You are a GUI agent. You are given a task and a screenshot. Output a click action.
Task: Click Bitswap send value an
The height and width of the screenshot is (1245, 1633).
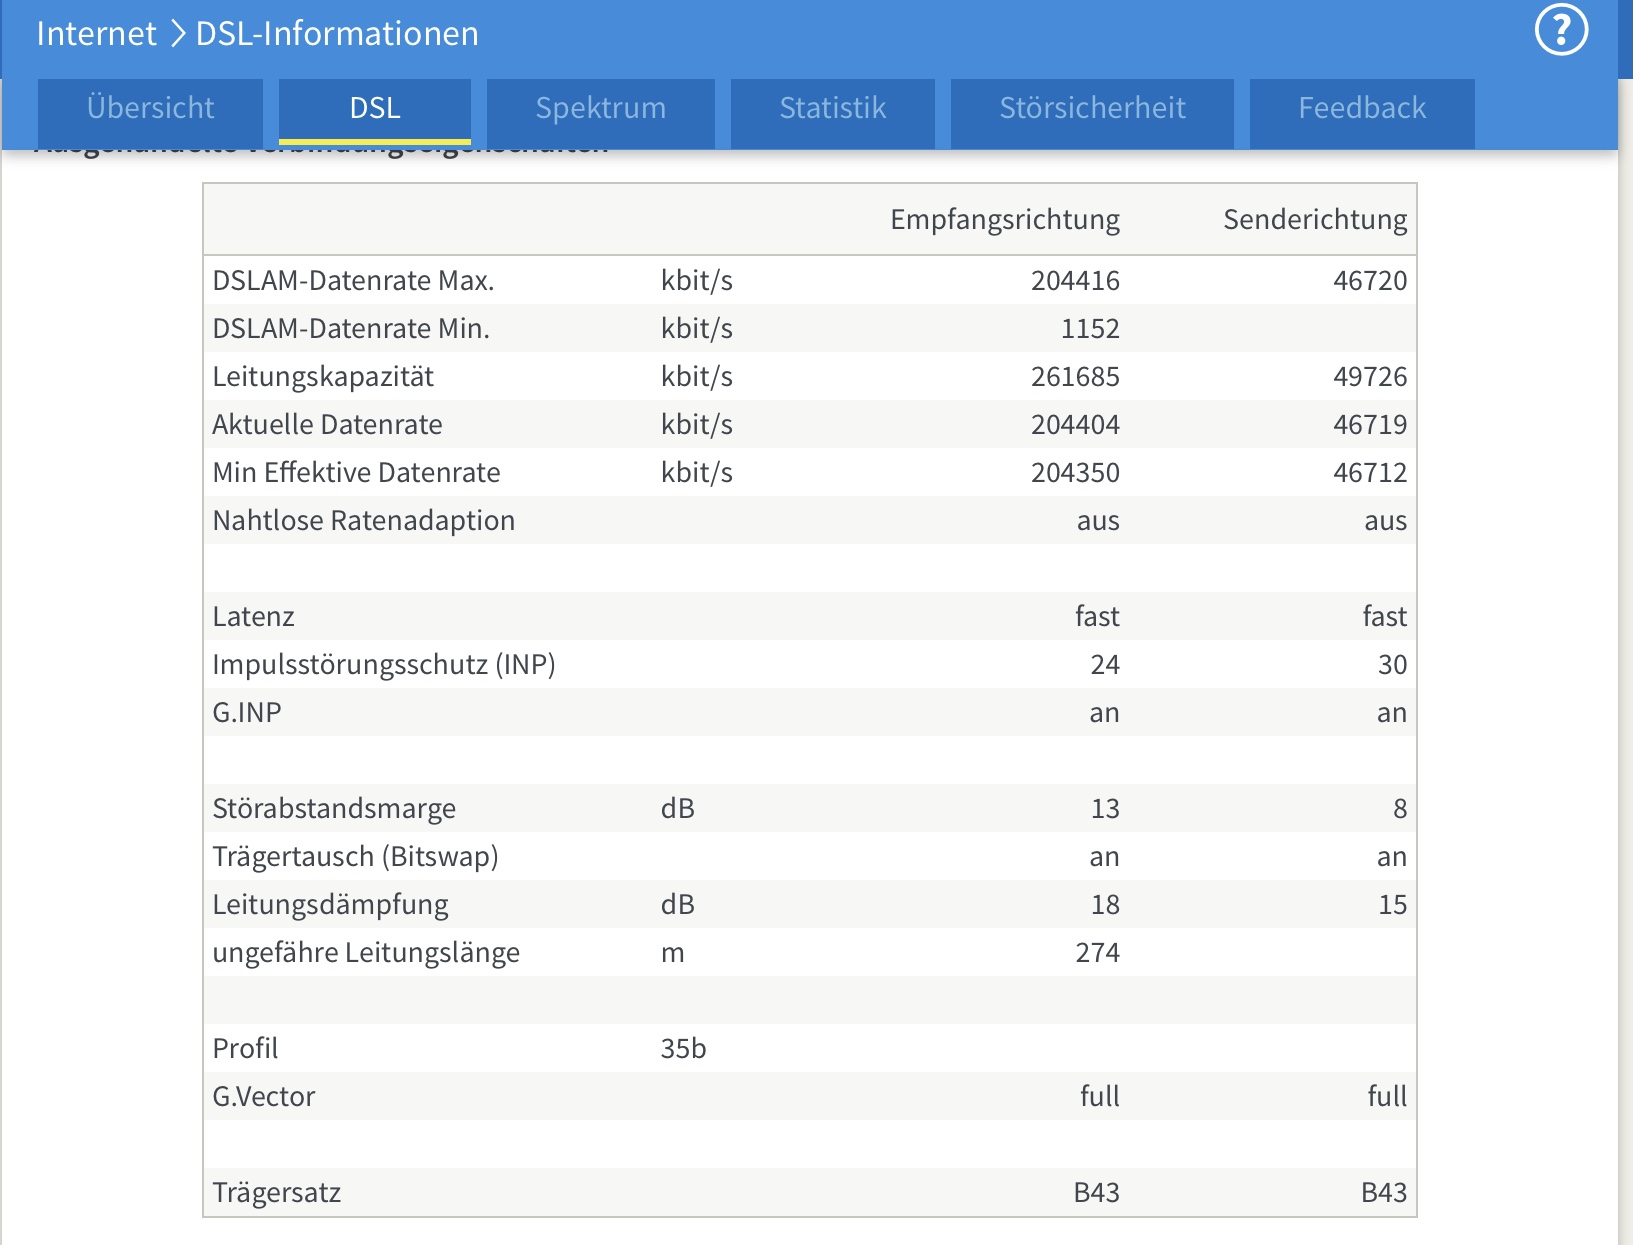coord(1391,857)
